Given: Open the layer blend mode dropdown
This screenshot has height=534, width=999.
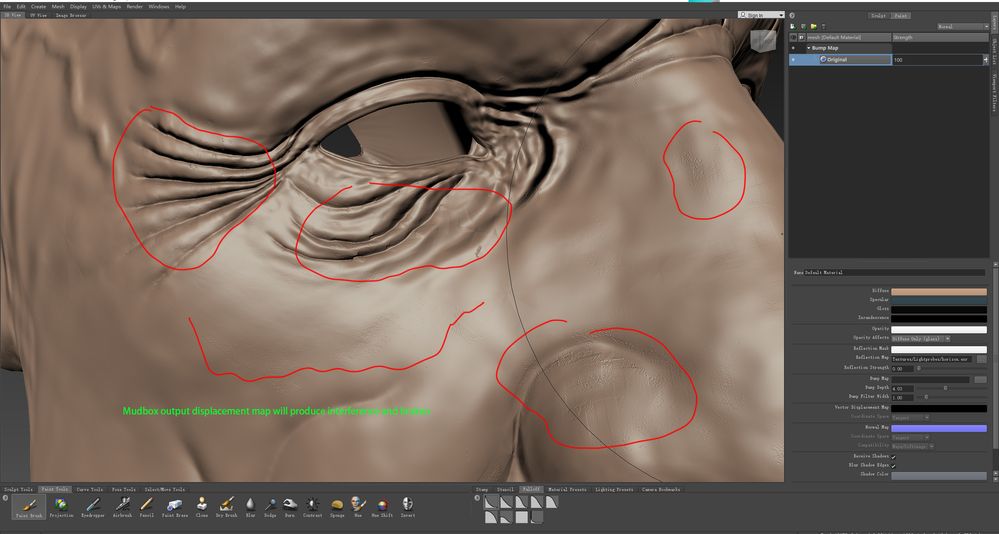Looking at the screenshot, I should point(963,27).
